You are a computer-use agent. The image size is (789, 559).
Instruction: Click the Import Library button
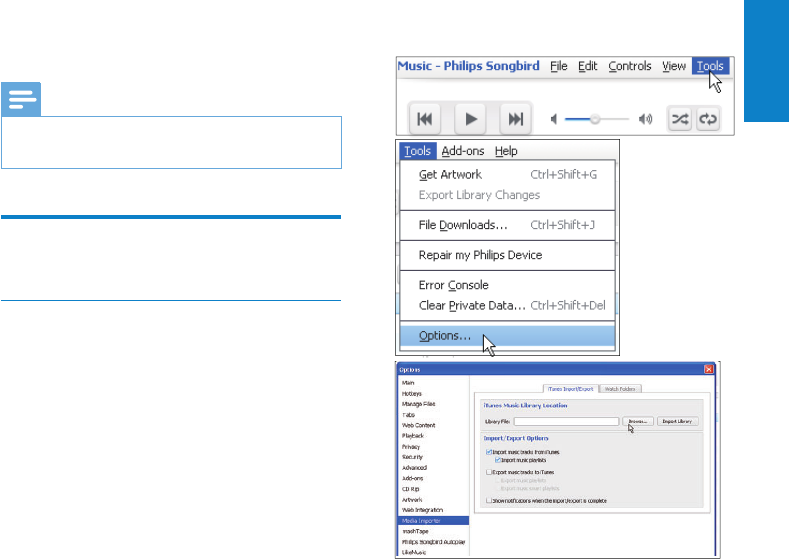(677, 421)
